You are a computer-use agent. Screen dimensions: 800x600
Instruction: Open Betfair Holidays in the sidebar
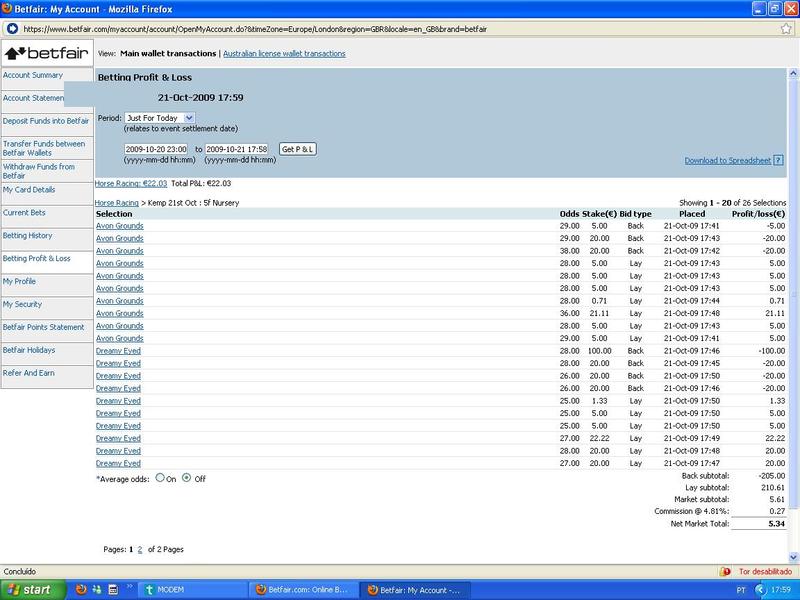(x=29, y=350)
